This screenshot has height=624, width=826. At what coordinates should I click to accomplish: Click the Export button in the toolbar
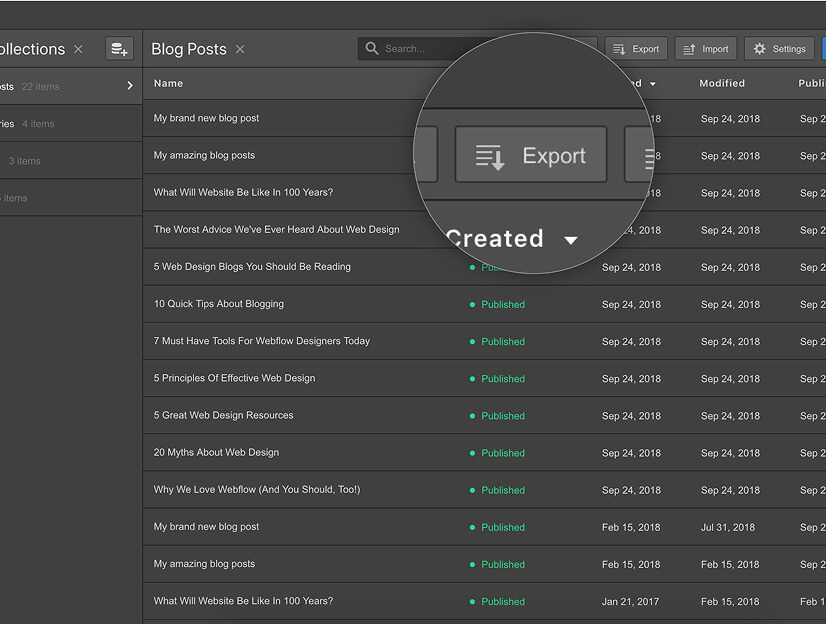point(636,49)
